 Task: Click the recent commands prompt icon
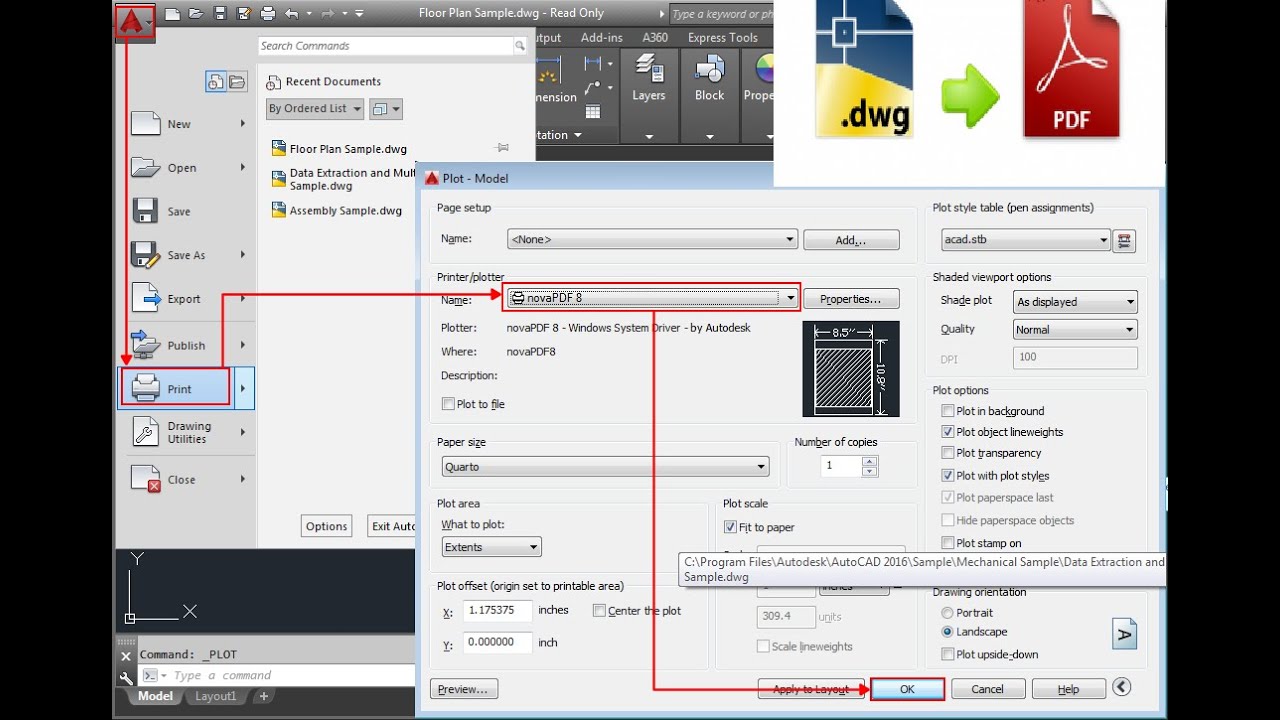click(153, 676)
